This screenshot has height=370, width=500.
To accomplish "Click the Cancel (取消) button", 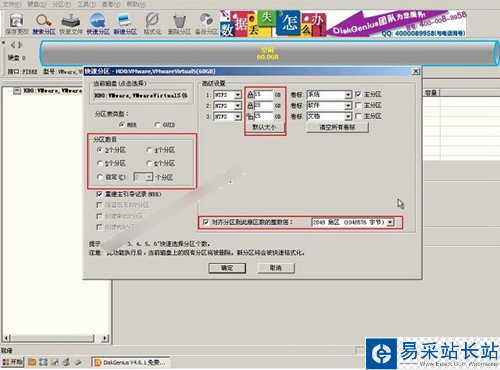I will pos(276,268).
